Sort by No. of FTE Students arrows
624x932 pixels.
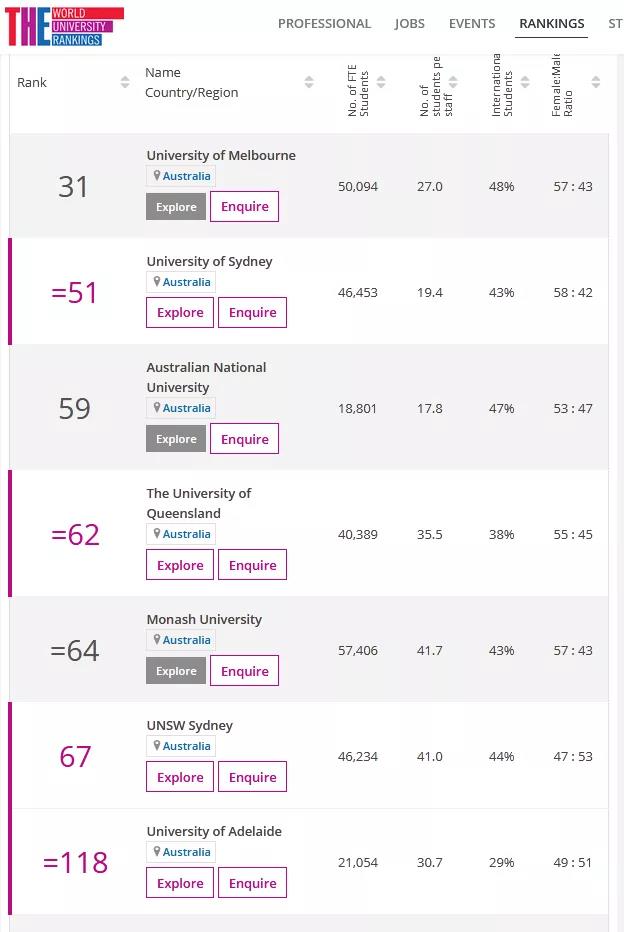point(381,82)
